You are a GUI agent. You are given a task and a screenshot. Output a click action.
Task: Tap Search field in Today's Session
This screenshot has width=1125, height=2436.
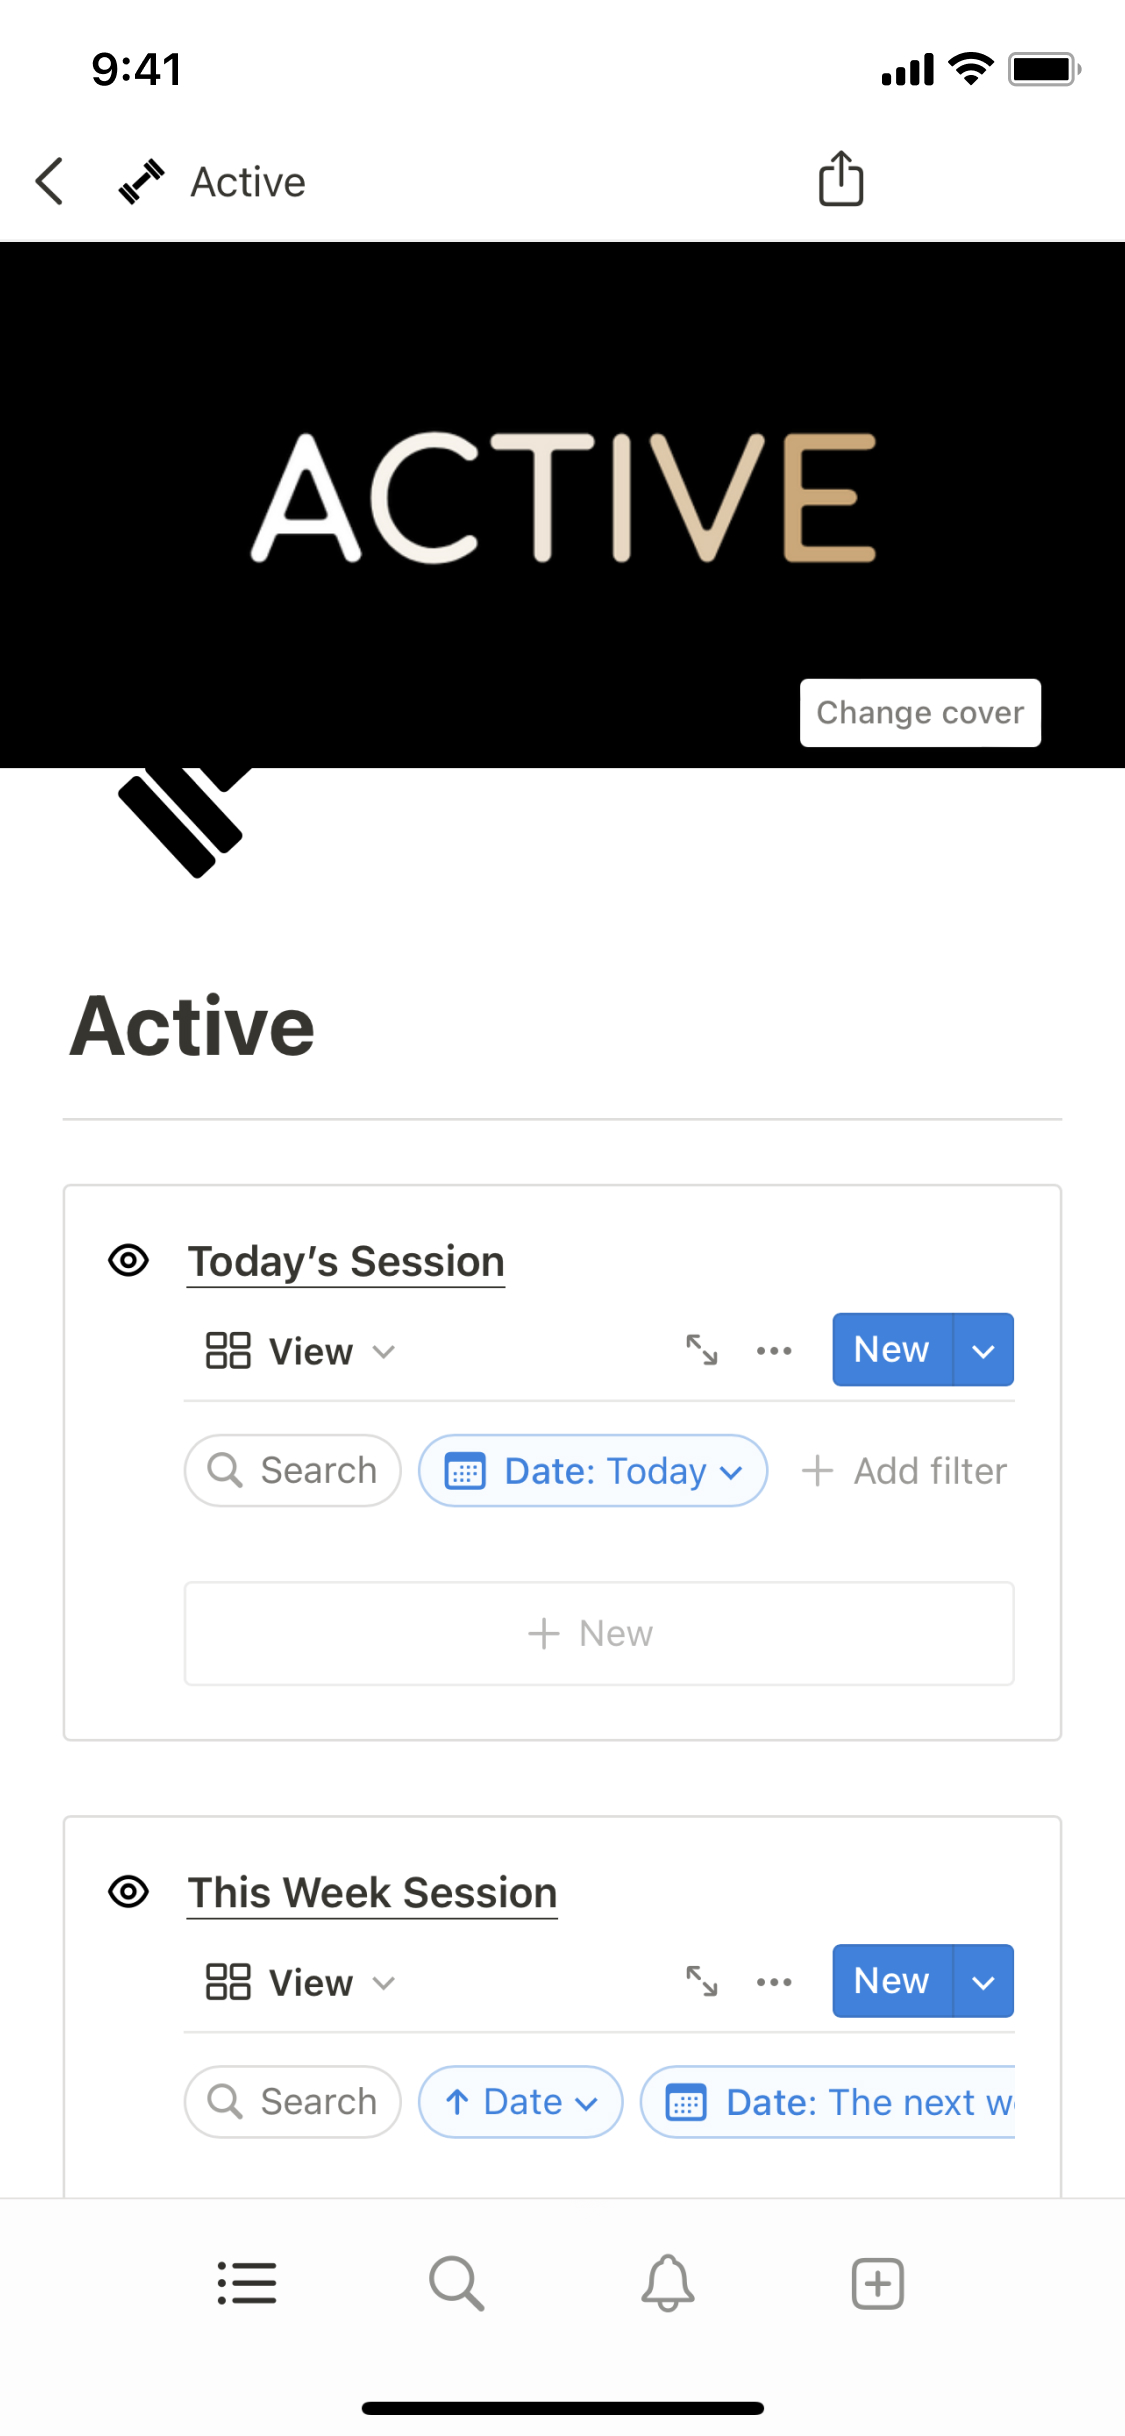coord(293,1471)
